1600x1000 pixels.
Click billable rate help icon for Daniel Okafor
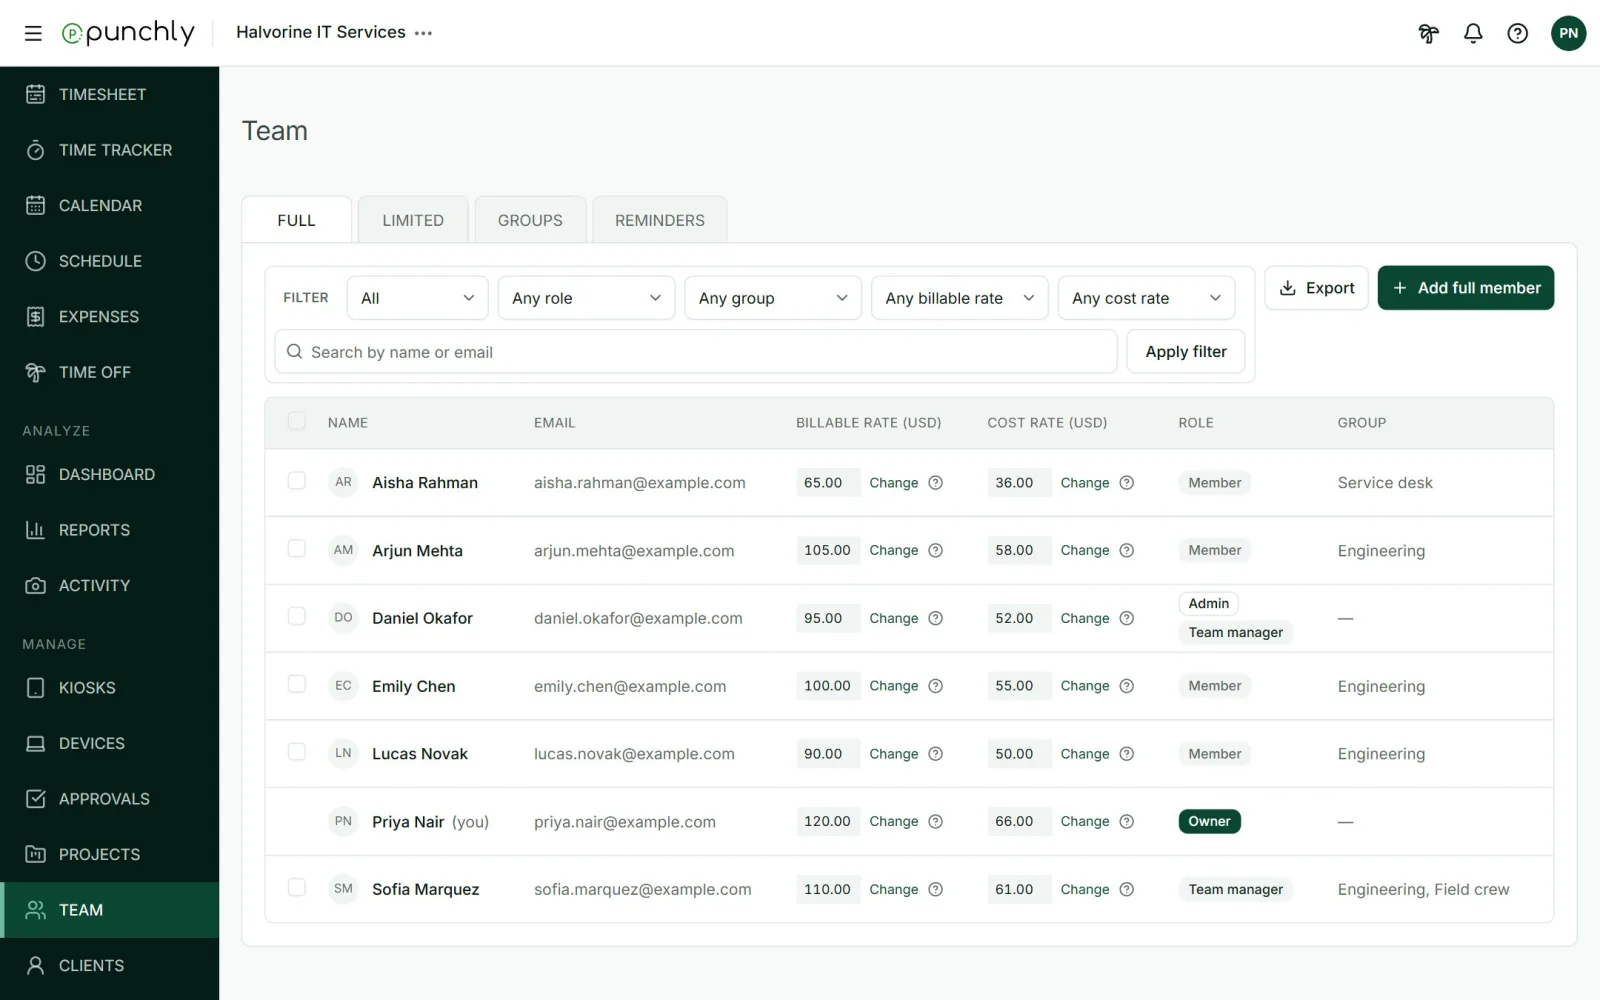coord(935,619)
